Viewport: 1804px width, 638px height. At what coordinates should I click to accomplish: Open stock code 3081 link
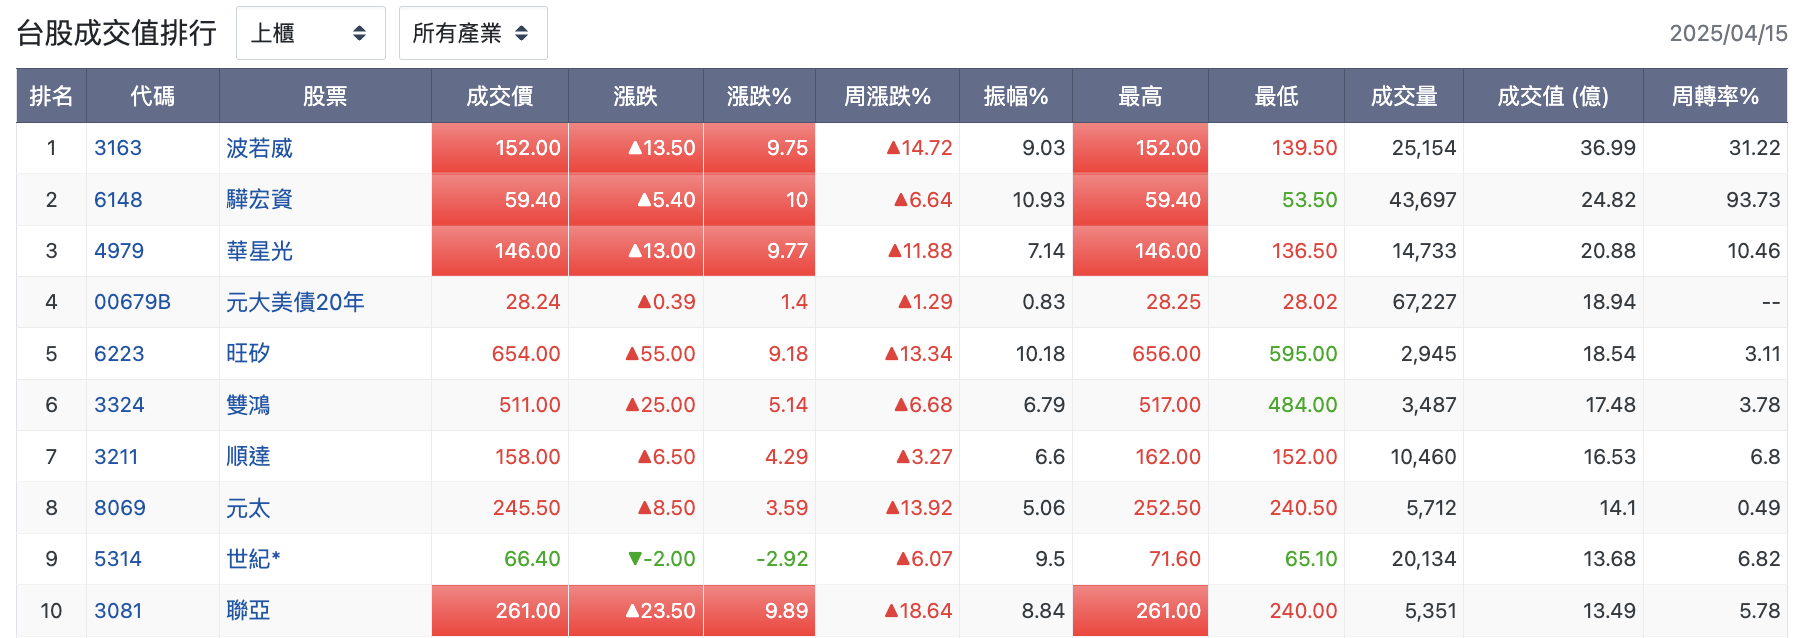point(118,611)
